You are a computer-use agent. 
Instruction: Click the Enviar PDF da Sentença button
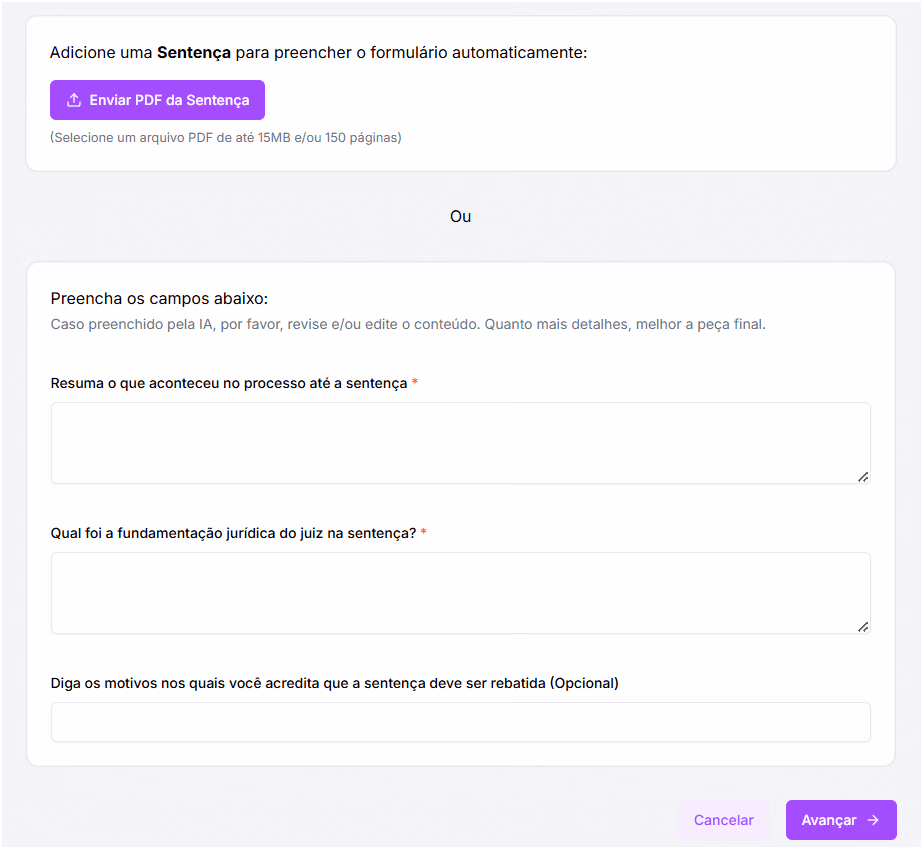click(157, 100)
